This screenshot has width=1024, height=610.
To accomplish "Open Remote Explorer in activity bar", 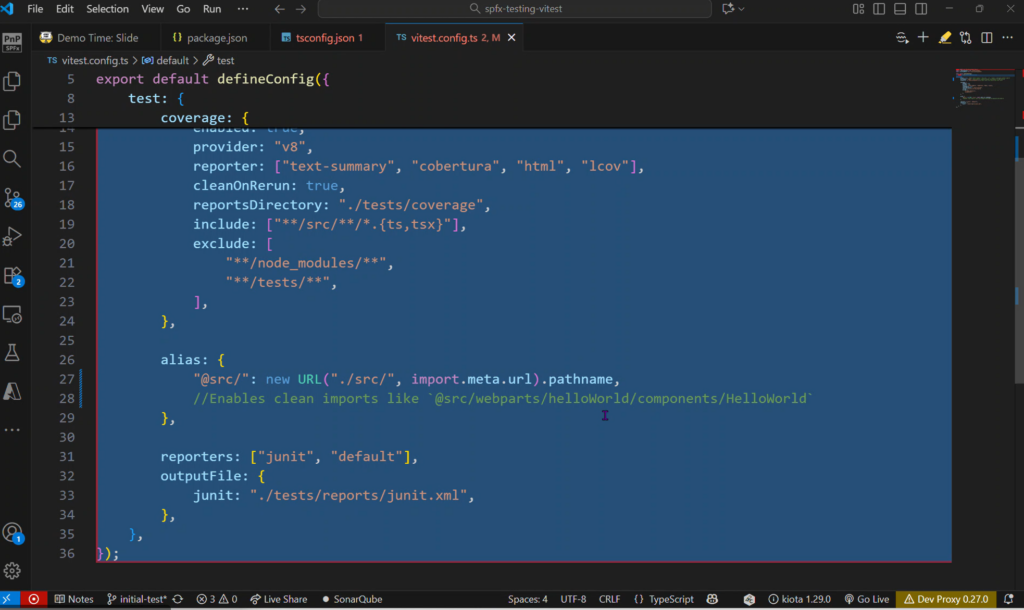I will click(12, 314).
